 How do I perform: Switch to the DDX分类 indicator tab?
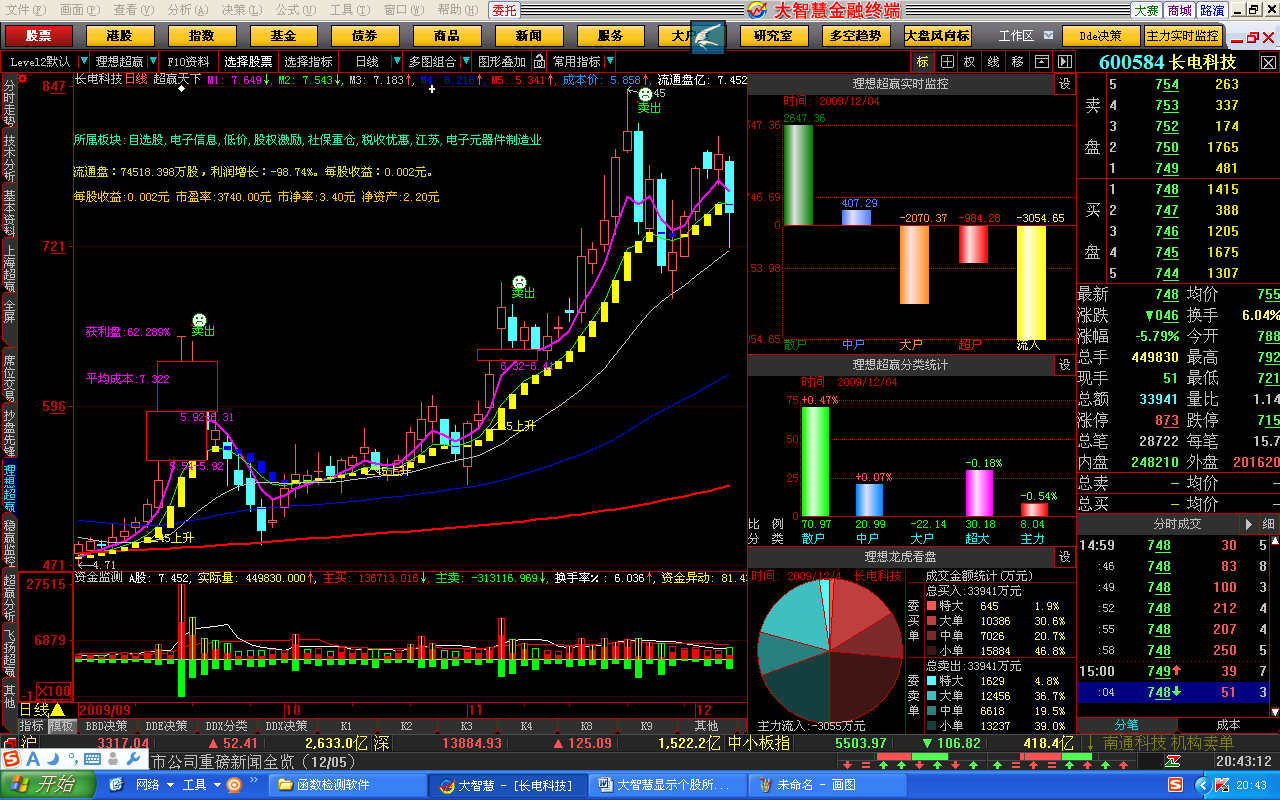226,726
